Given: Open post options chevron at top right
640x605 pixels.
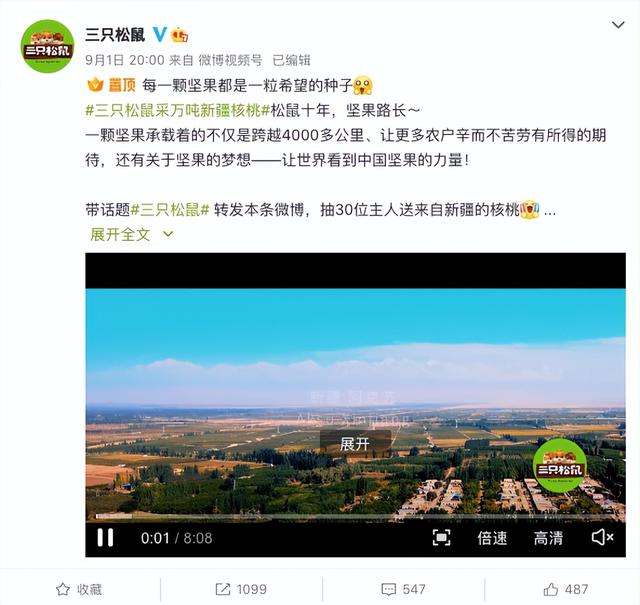Looking at the screenshot, I should coord(618,25).
